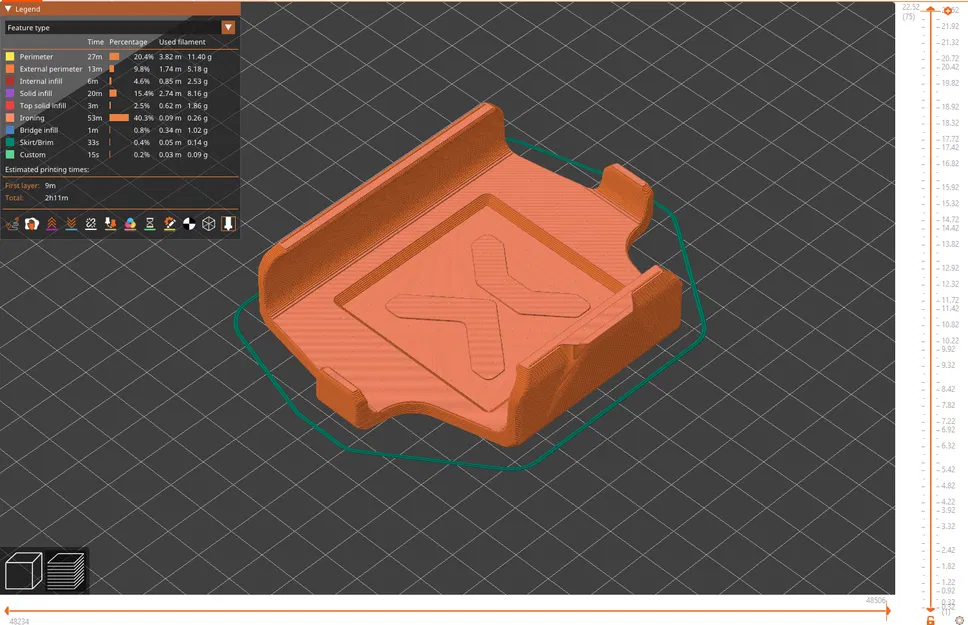The width and height of the screenshot is (968, 625).
Task: Click the Solid infill purple swatch
Action: [10, 93]
